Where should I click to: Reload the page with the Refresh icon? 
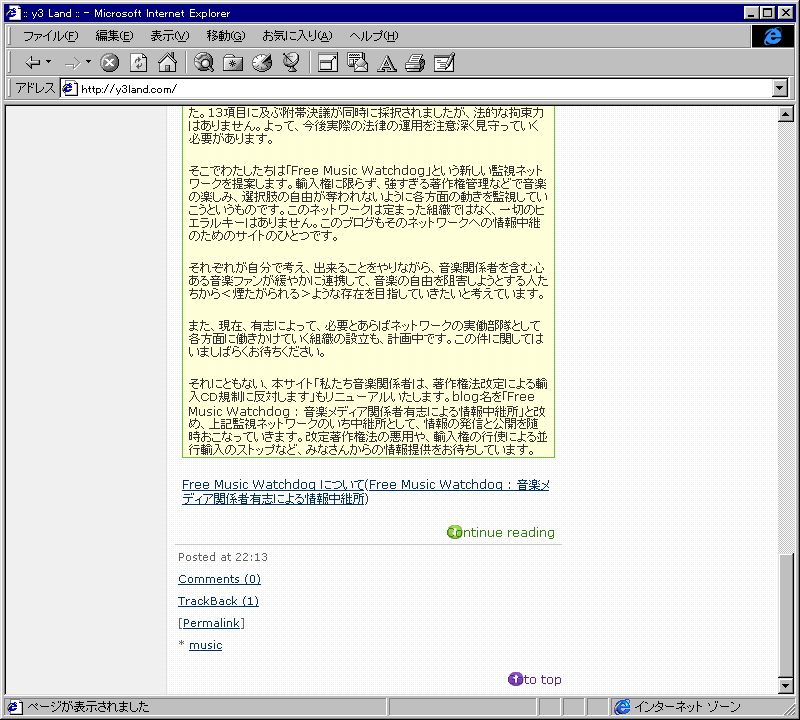pyautogui.click(x=138, y=63)
